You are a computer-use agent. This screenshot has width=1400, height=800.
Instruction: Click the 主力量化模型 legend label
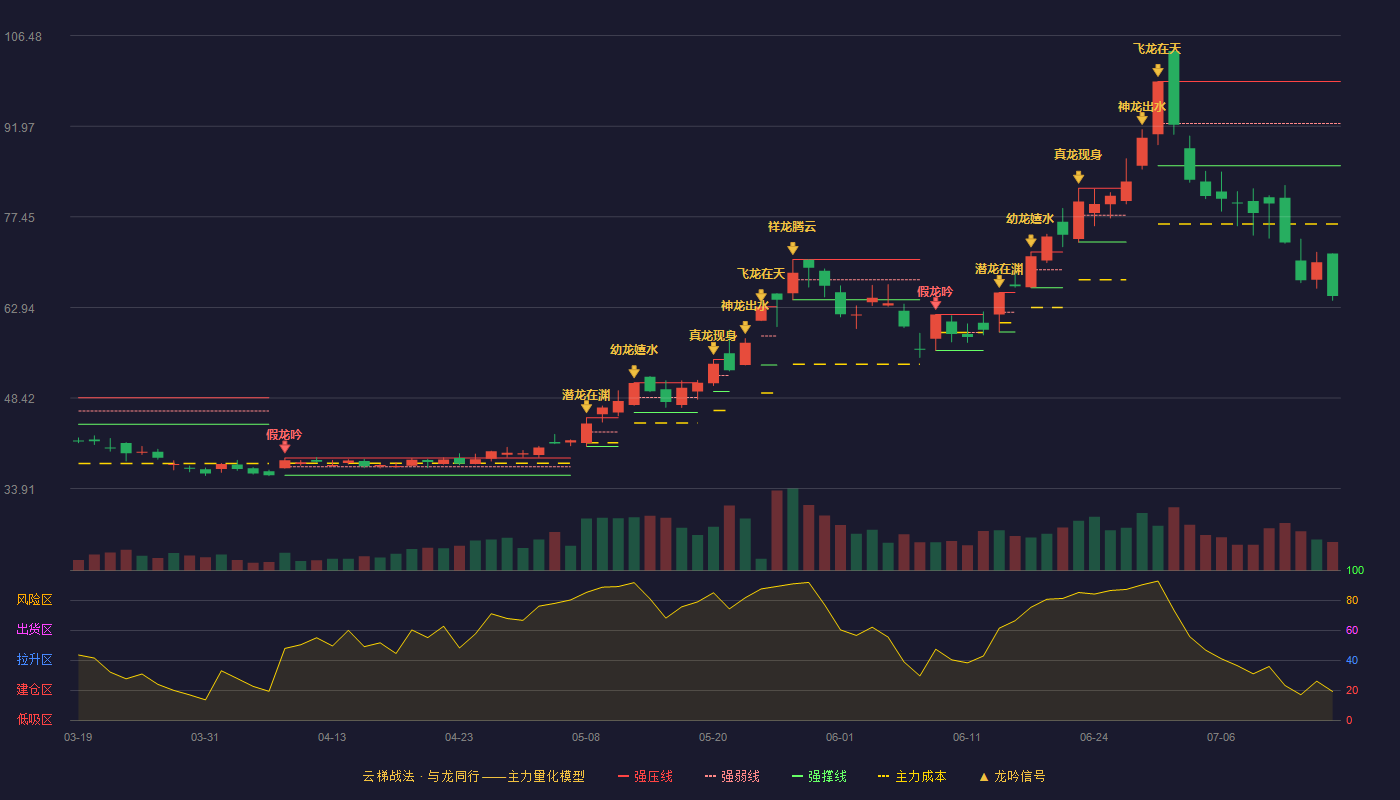click(x=546, y=776)
